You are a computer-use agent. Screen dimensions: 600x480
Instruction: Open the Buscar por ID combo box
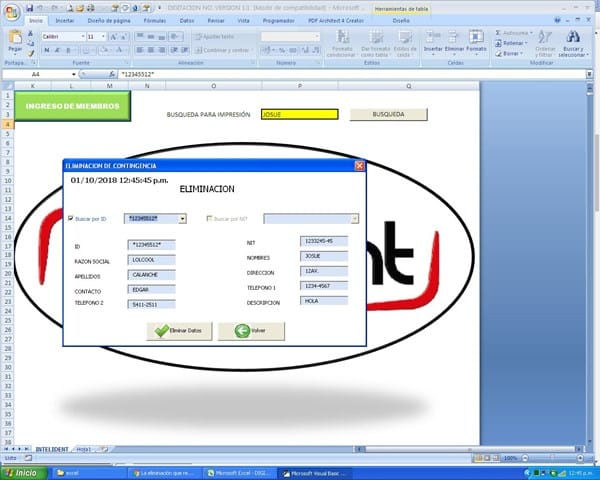pos(183,219)
